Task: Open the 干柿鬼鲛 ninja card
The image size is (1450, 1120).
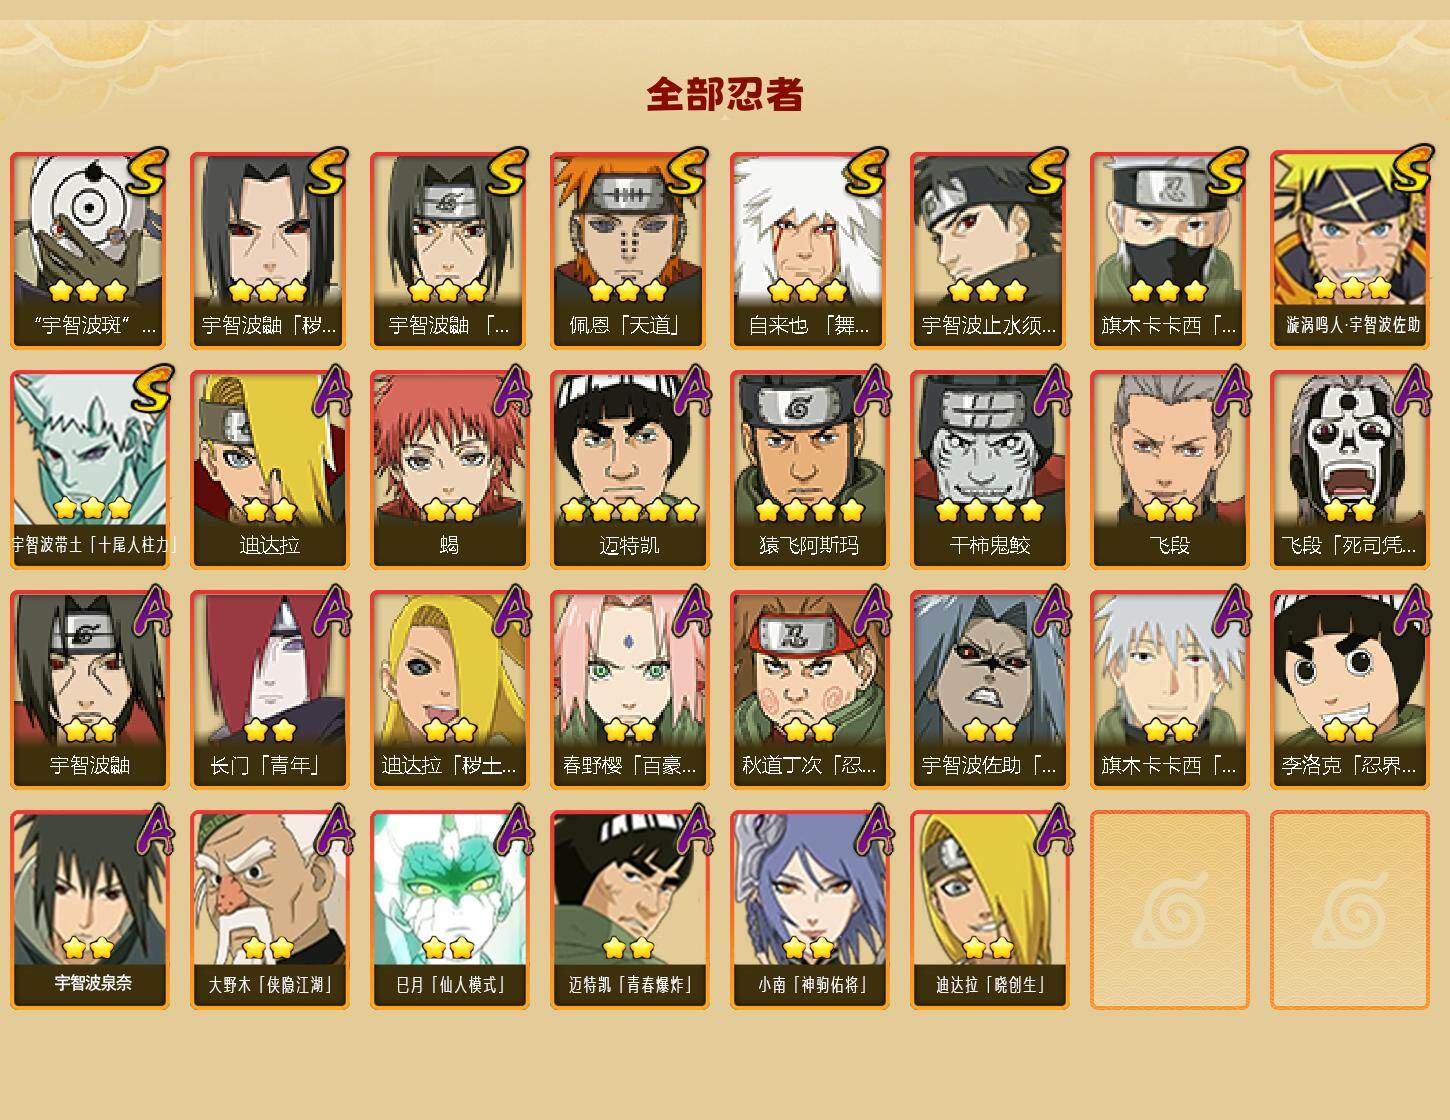Action: (989, 470)
